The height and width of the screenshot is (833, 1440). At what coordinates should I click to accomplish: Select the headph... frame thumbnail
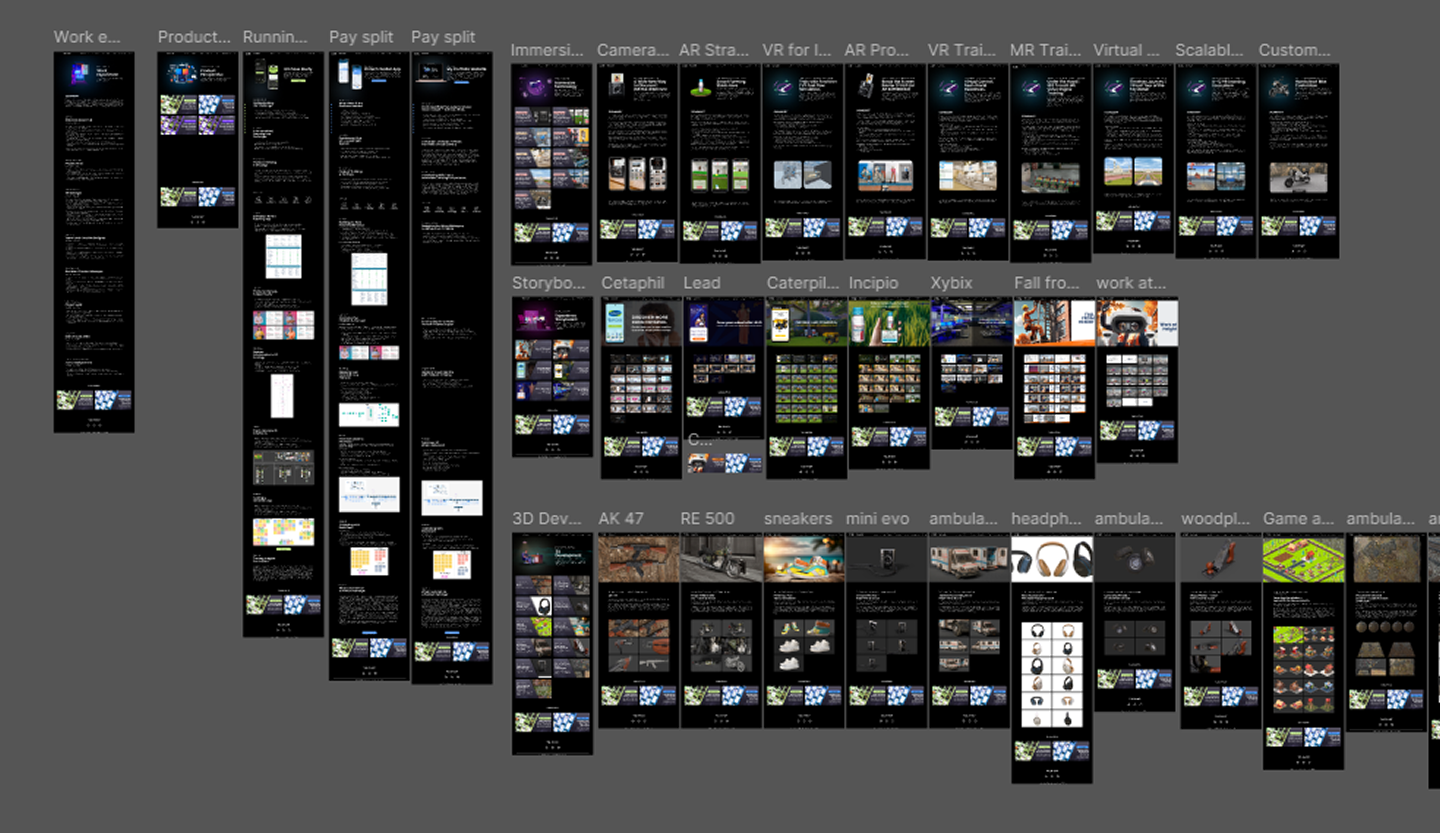click(x=1052, y=658)
